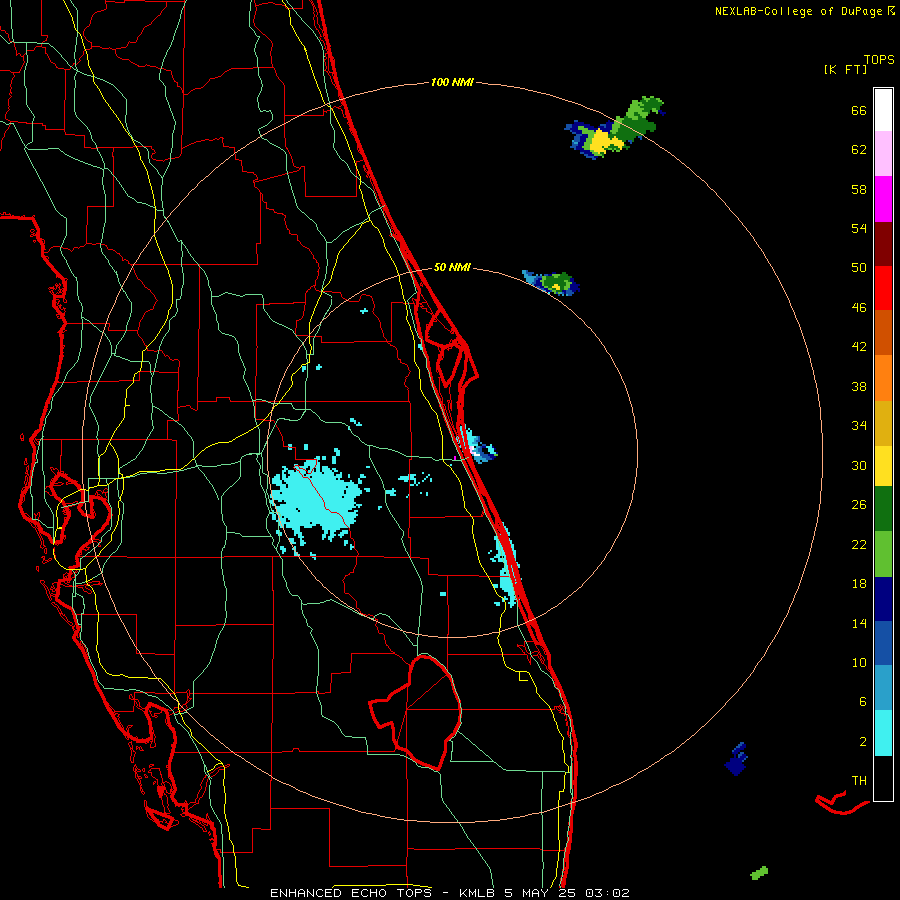Click the legend value 50
Screen dimensions: 900x900
(859, 268)
